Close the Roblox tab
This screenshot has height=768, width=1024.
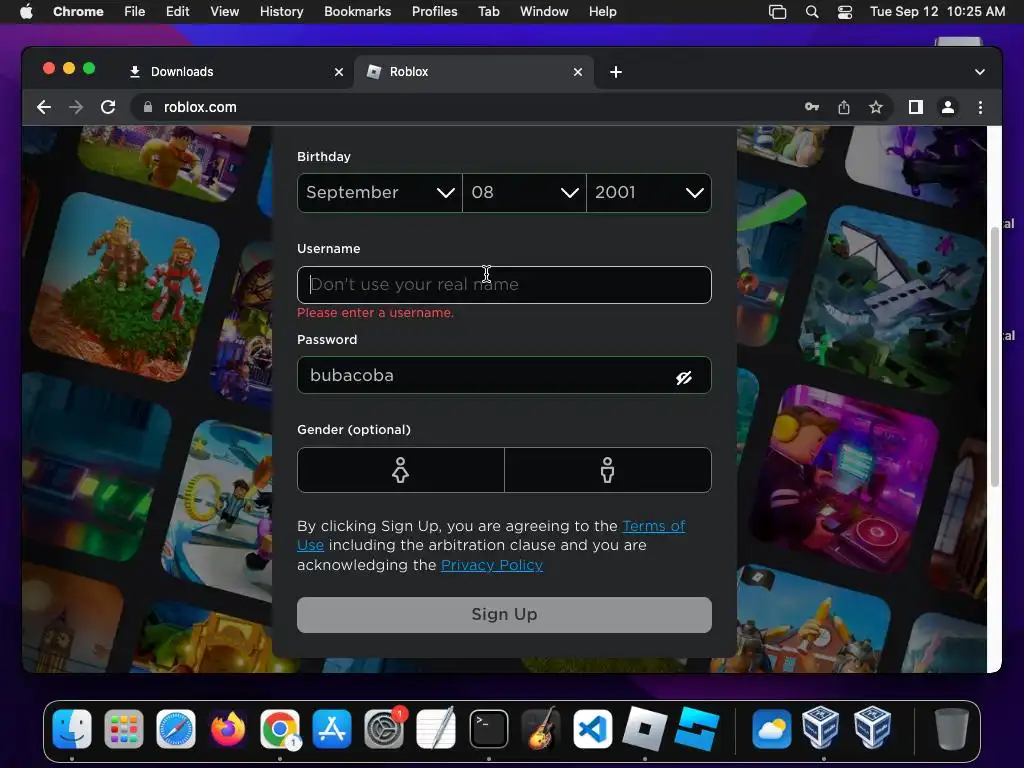(x=578, y=72)
